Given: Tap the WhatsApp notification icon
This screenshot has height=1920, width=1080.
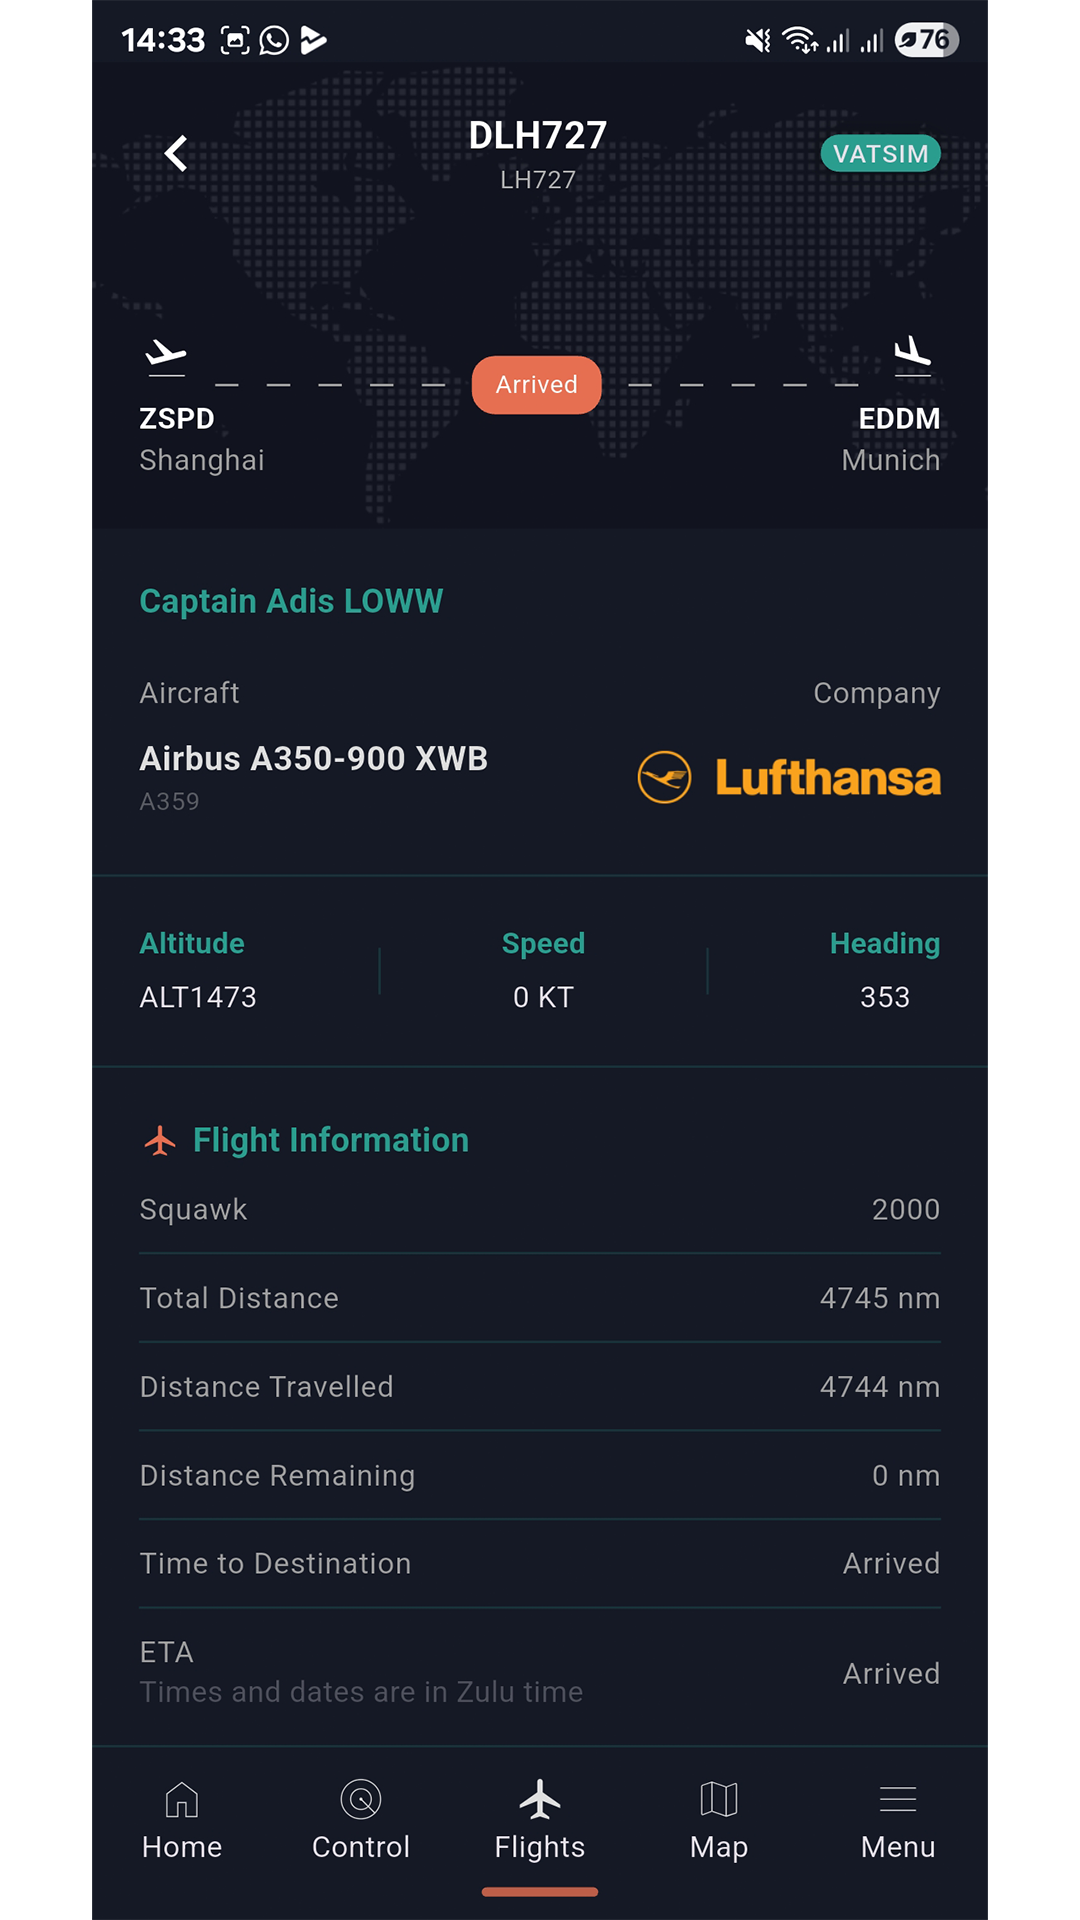Looking at the screenshot, I should (x=274, y=40).
